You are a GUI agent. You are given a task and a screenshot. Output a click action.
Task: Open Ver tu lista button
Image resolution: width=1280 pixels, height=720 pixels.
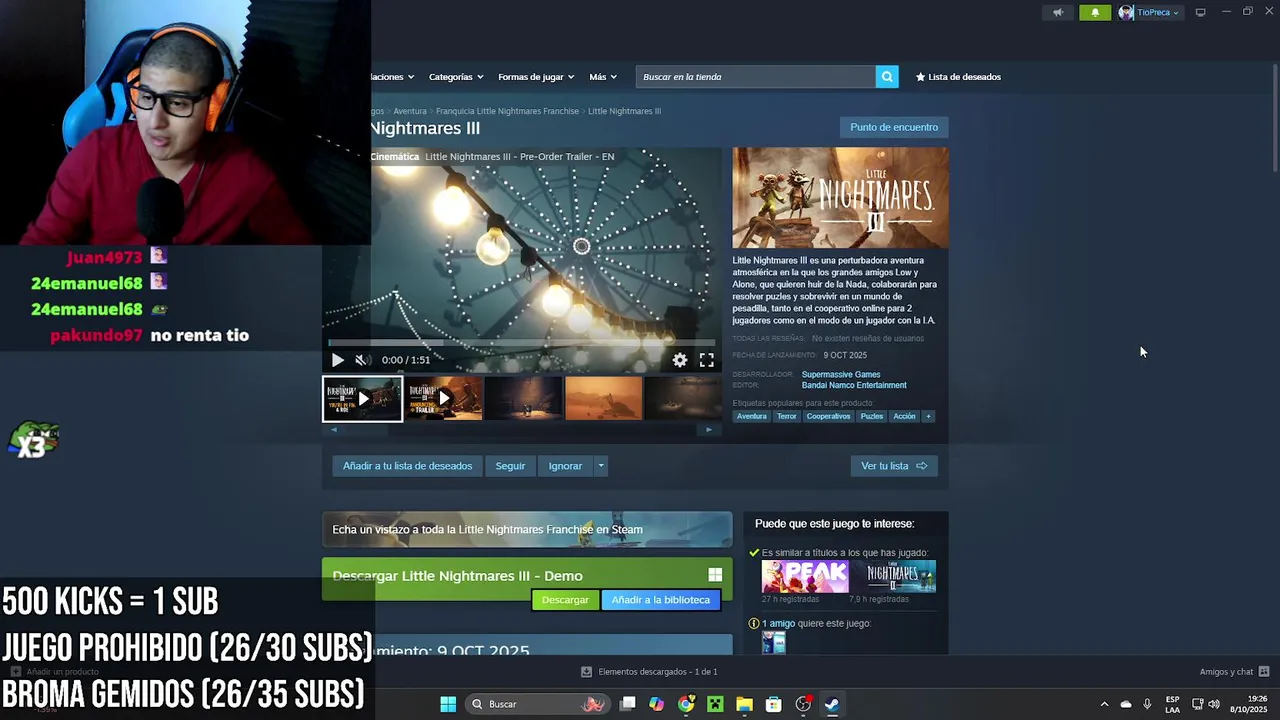point(894,466)
